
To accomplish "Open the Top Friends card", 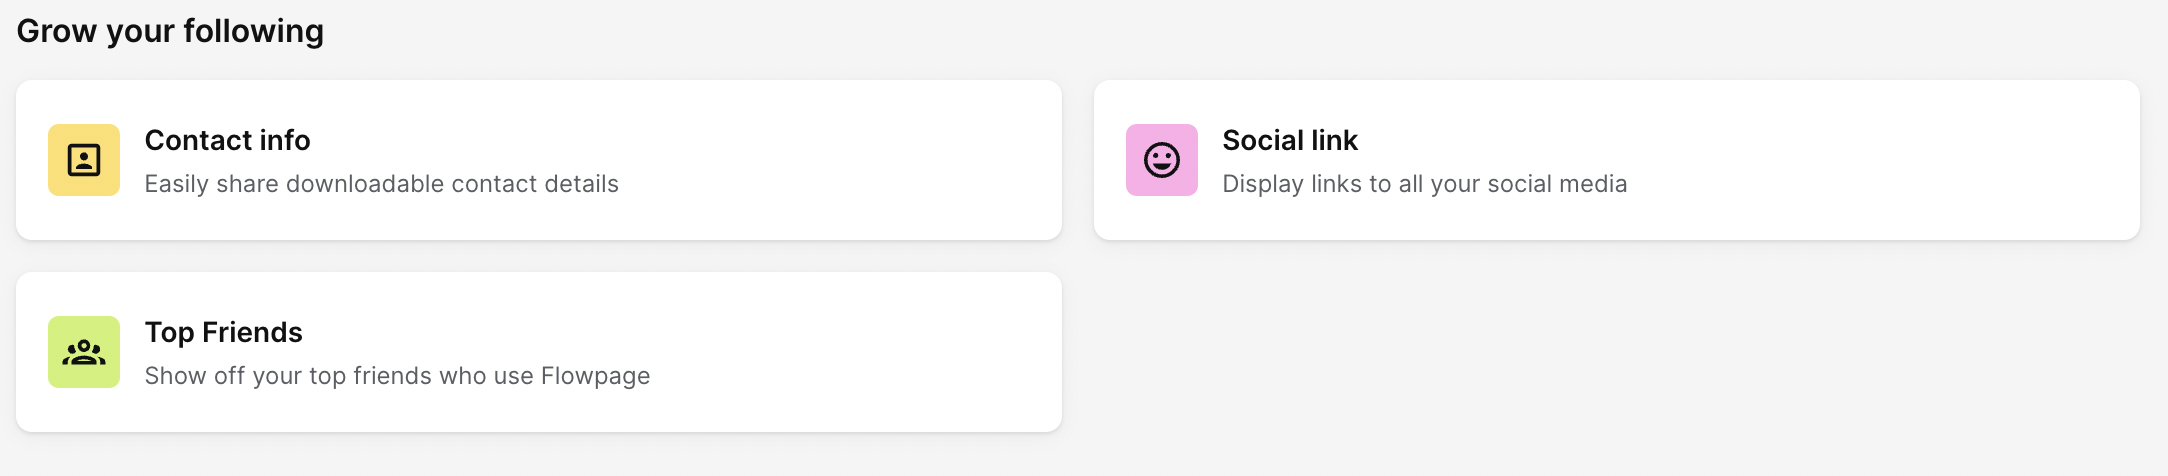I will point(539,352).
